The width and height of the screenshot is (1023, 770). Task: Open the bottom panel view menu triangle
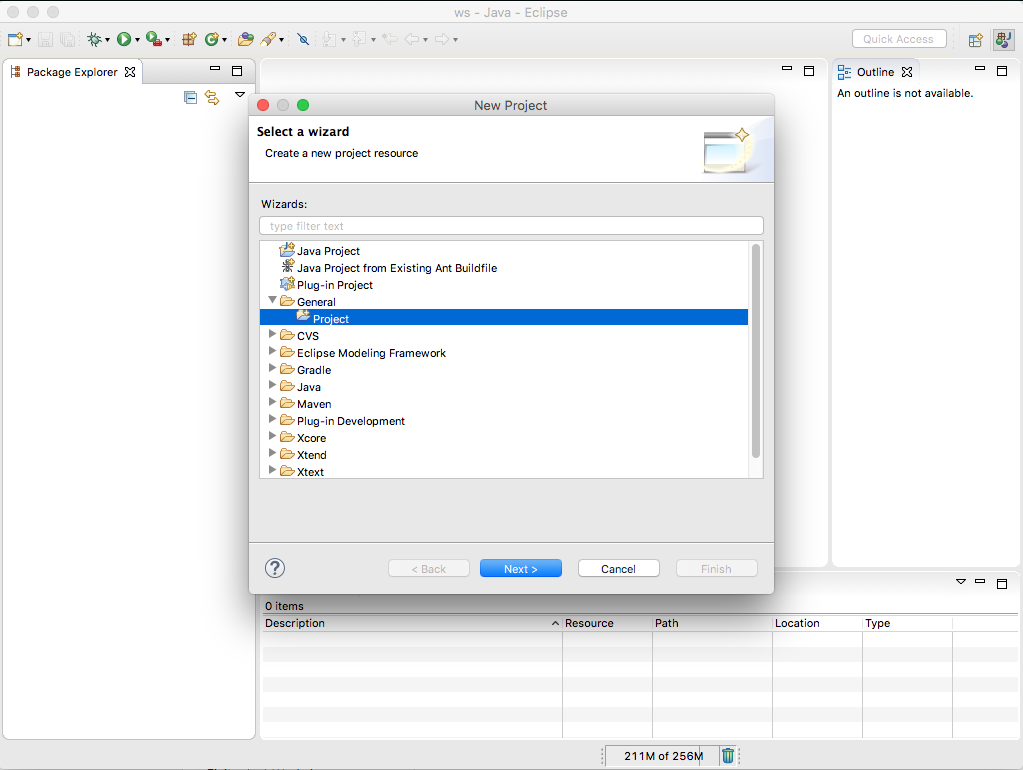coord(960,581)
